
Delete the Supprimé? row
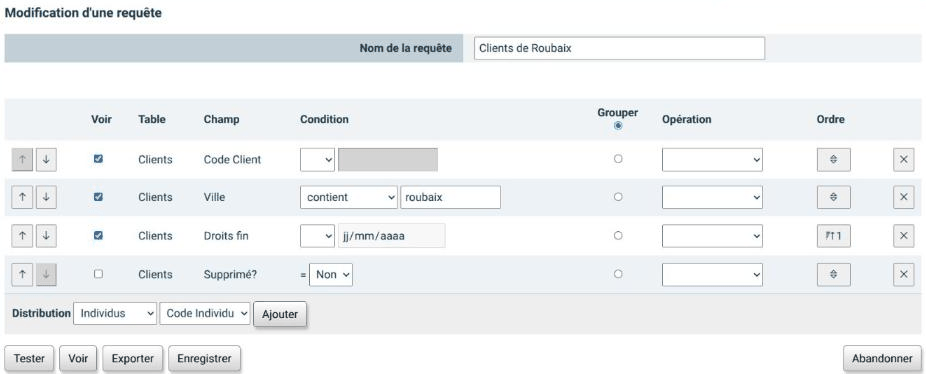904,274
